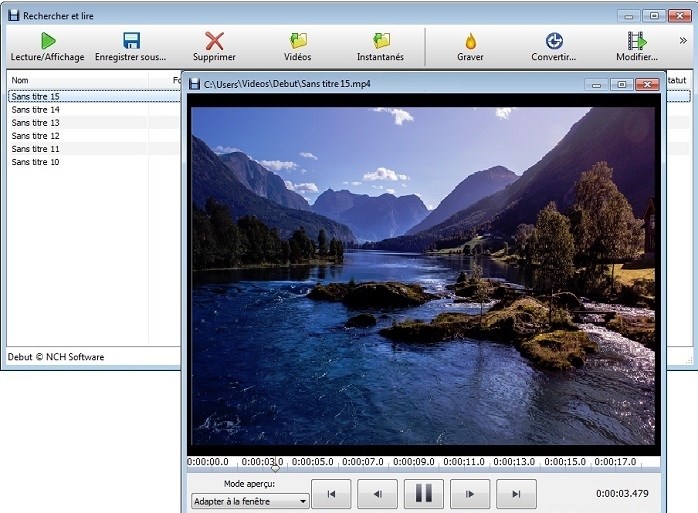Select Sans titre 10 in the list
Viewport: 698px width, 513px height.
(x=36, y=162)
